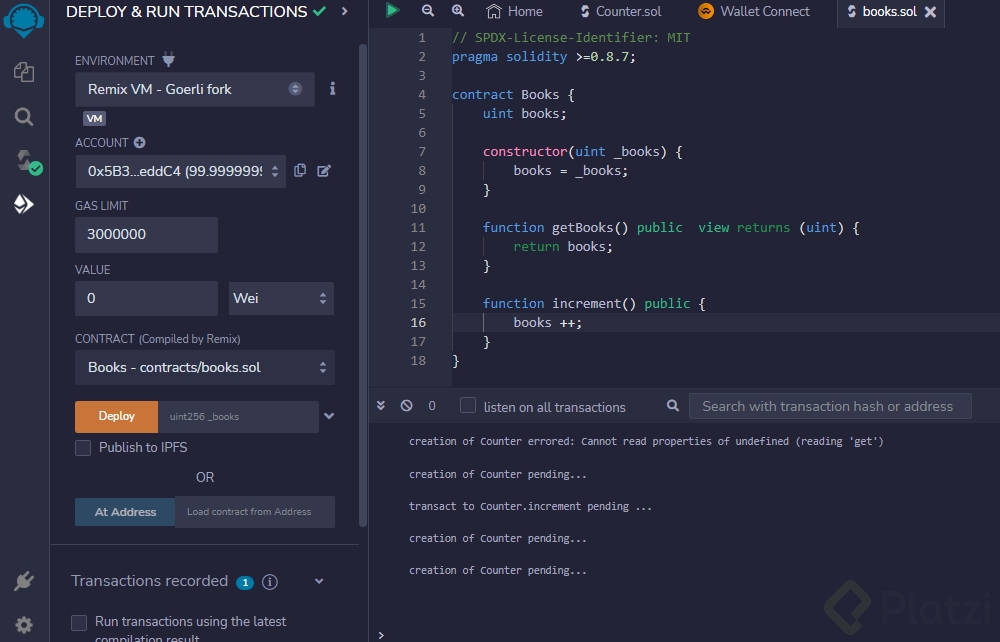Click the At Address button

pyautogui.click(x=125, y=512)
